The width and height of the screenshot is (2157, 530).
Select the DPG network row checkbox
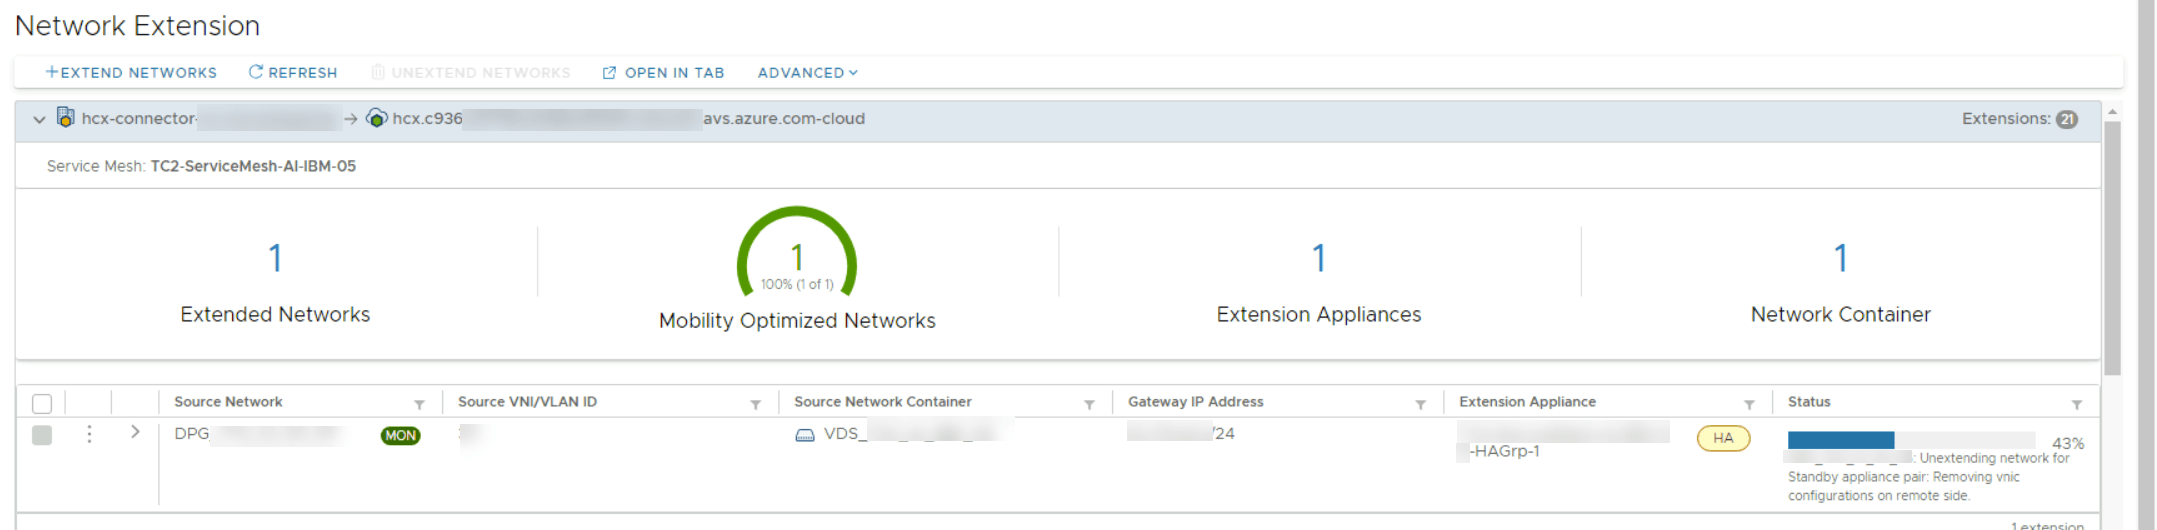pyautogui.click(x=42, y=435)
